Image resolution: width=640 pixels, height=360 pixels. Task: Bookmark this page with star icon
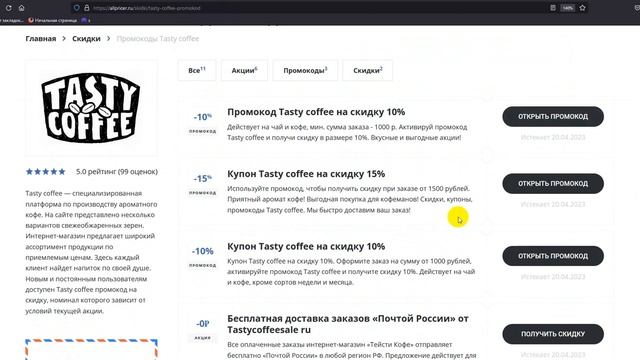point(582,8)
